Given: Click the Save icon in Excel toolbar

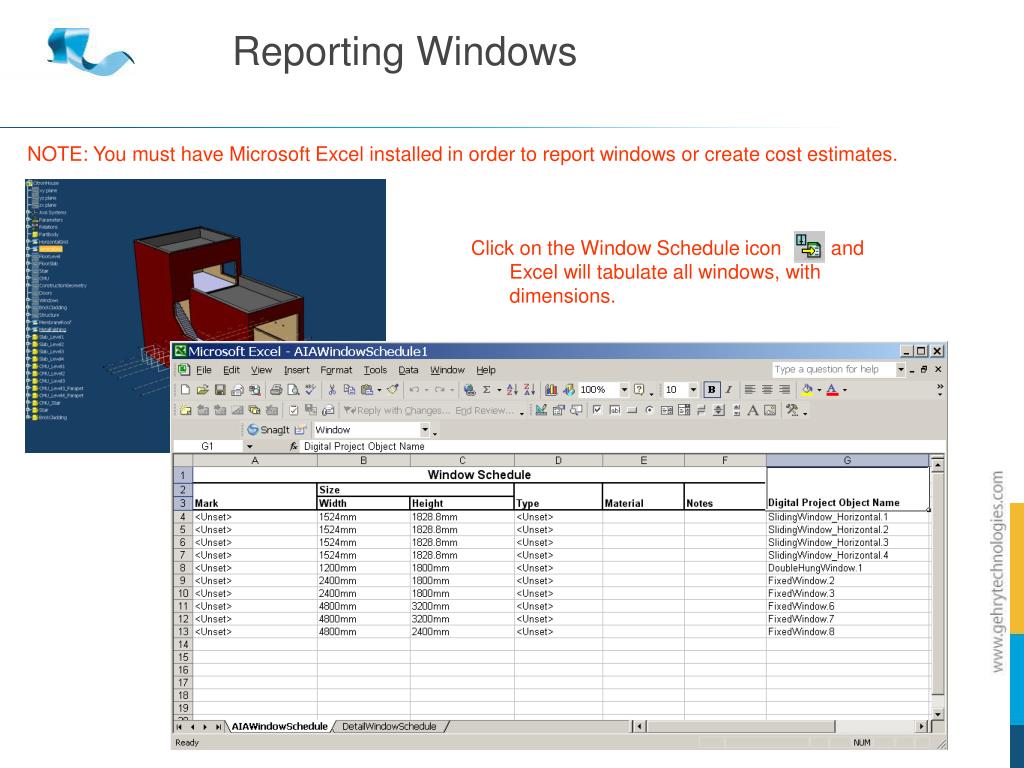Looking at the screenshot, I should coord(220,390).
